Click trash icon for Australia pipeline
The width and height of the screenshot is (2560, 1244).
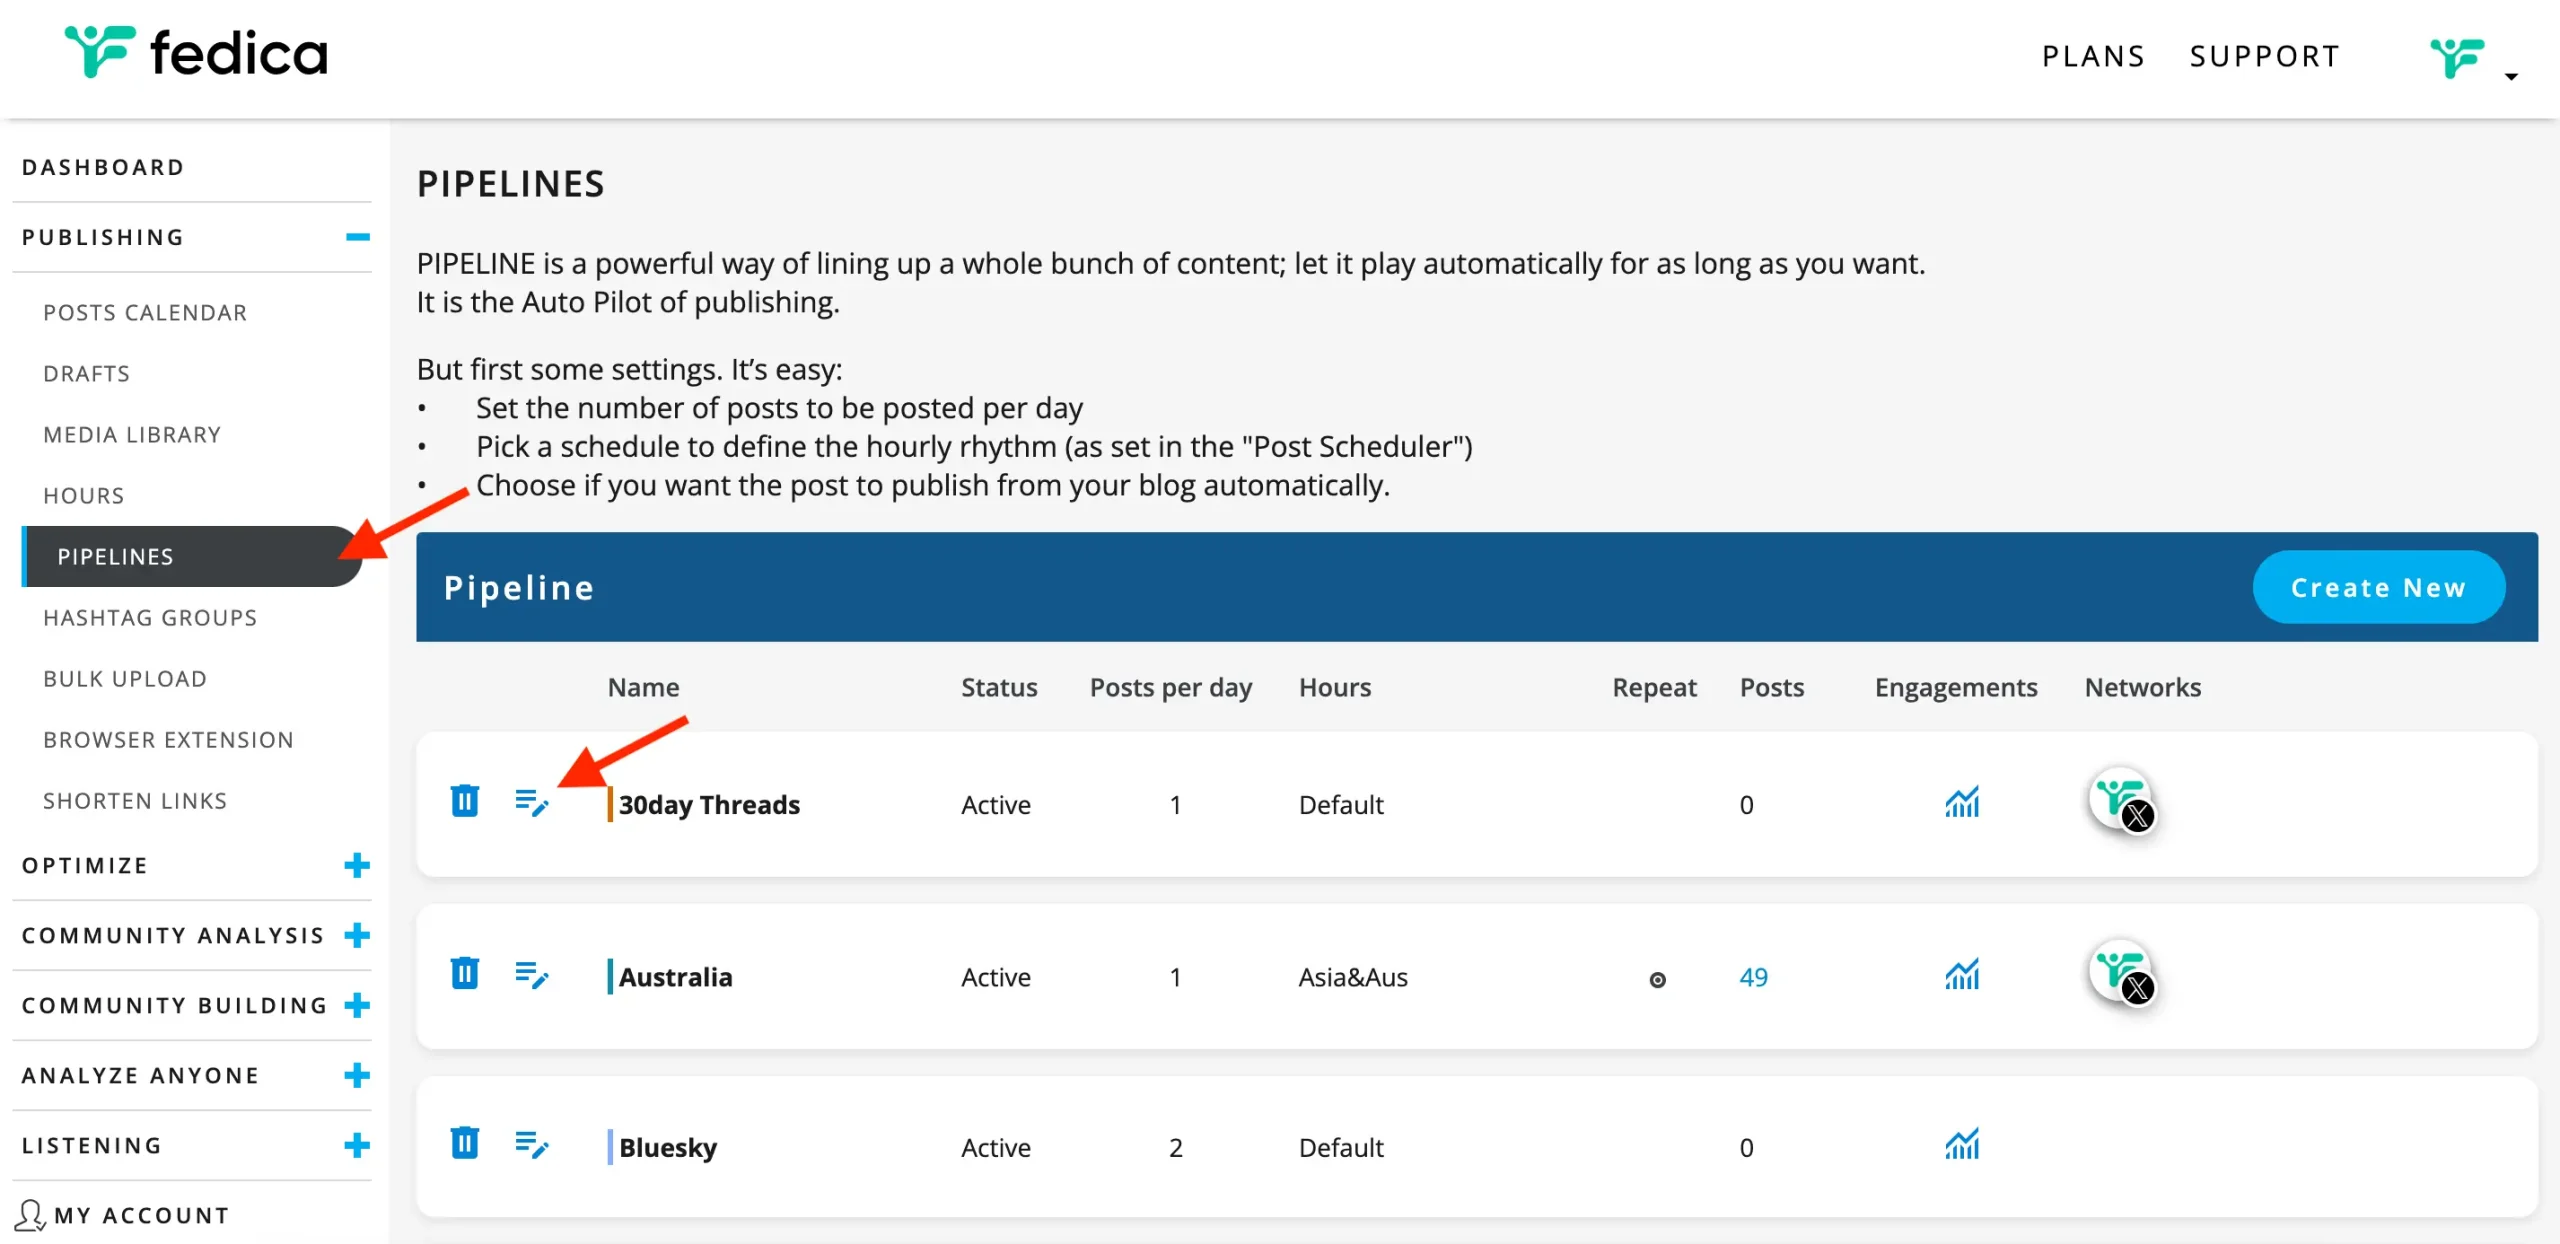(464, 974)
